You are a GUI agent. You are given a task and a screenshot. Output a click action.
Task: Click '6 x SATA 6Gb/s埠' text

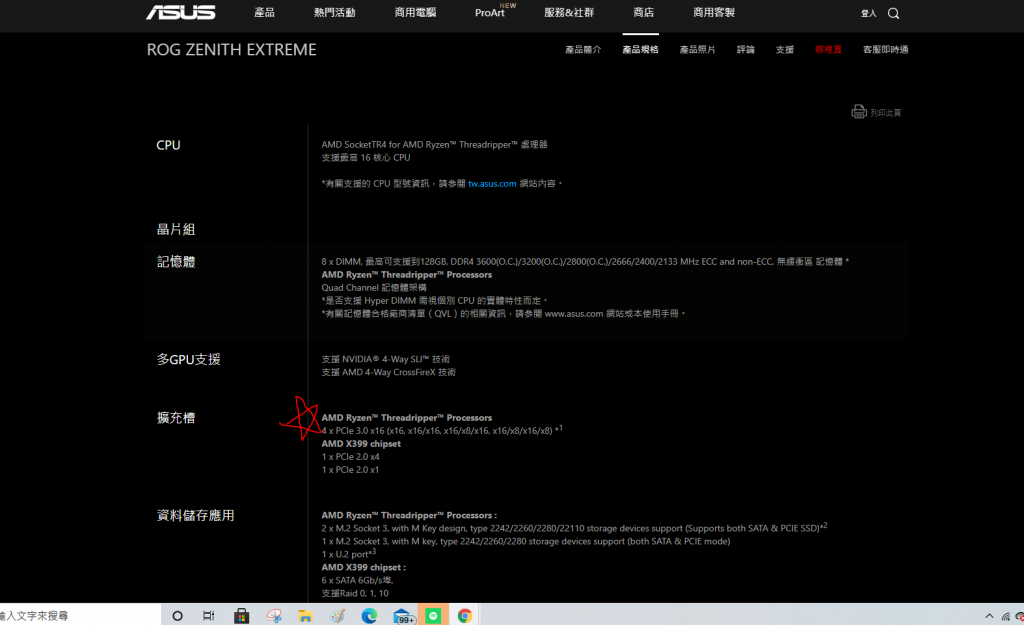(357, 580)
